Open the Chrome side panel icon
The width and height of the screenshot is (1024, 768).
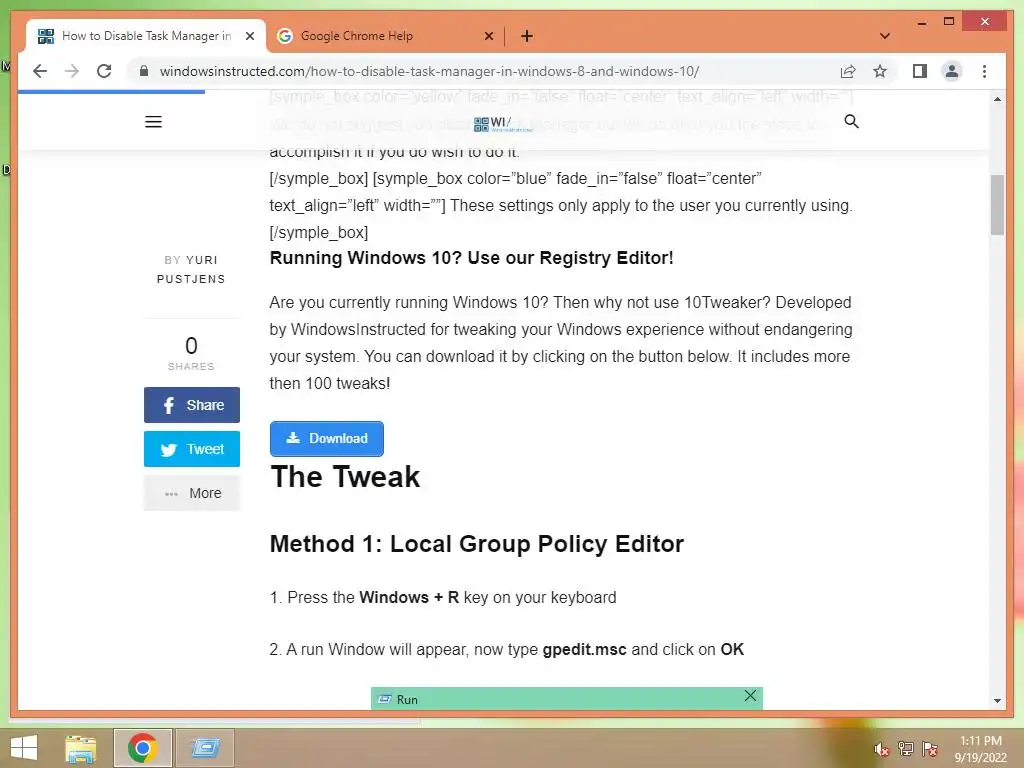(x=920, y=71)
